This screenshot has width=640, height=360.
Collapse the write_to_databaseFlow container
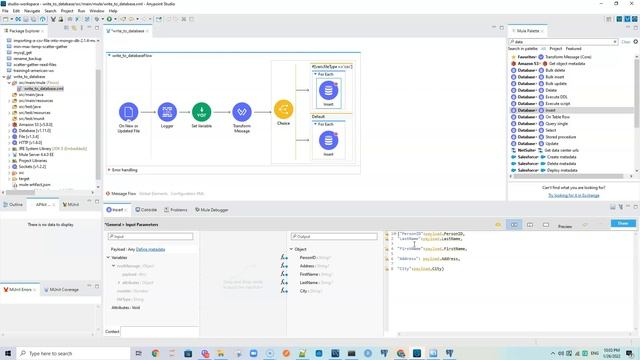109,56
